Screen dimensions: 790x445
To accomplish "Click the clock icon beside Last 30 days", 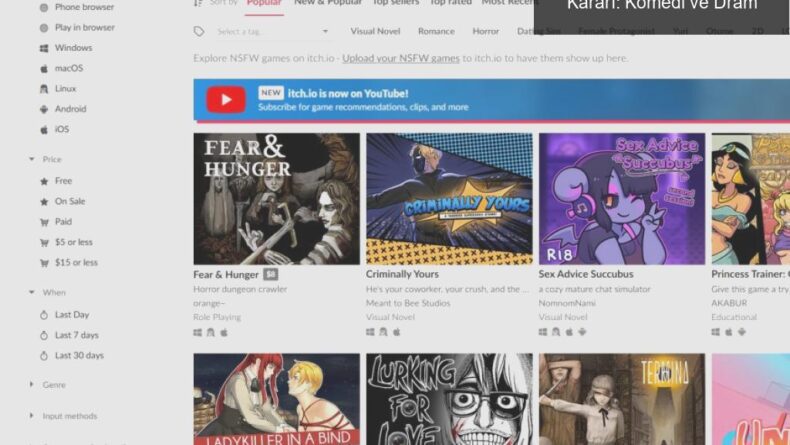I will [x=44, y=356].
